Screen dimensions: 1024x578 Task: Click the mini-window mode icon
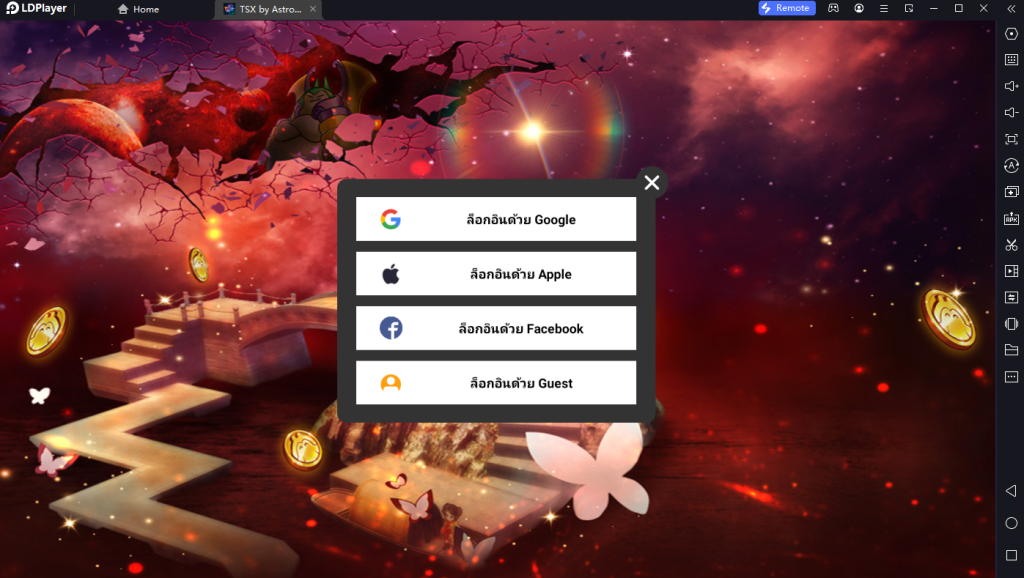point(909,8)
